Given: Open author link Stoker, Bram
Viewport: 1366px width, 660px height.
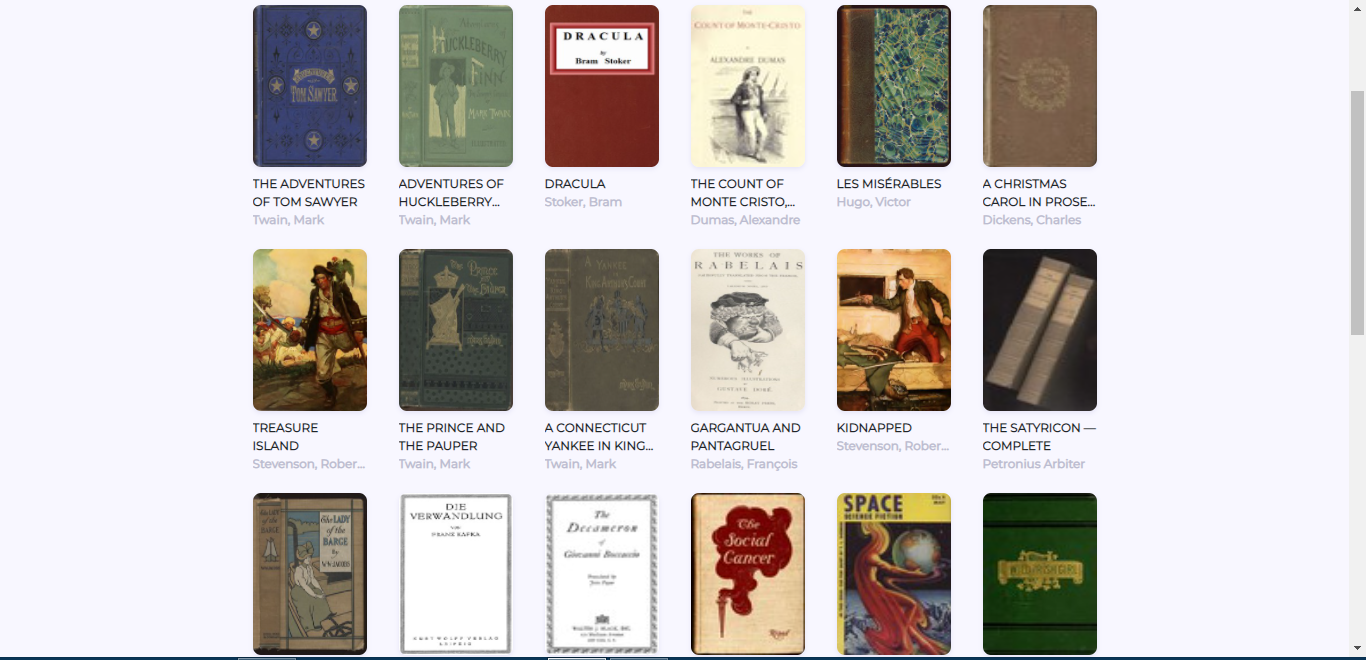Looking at the screenshot, I should pyautogui.click(x=583, y=202).
